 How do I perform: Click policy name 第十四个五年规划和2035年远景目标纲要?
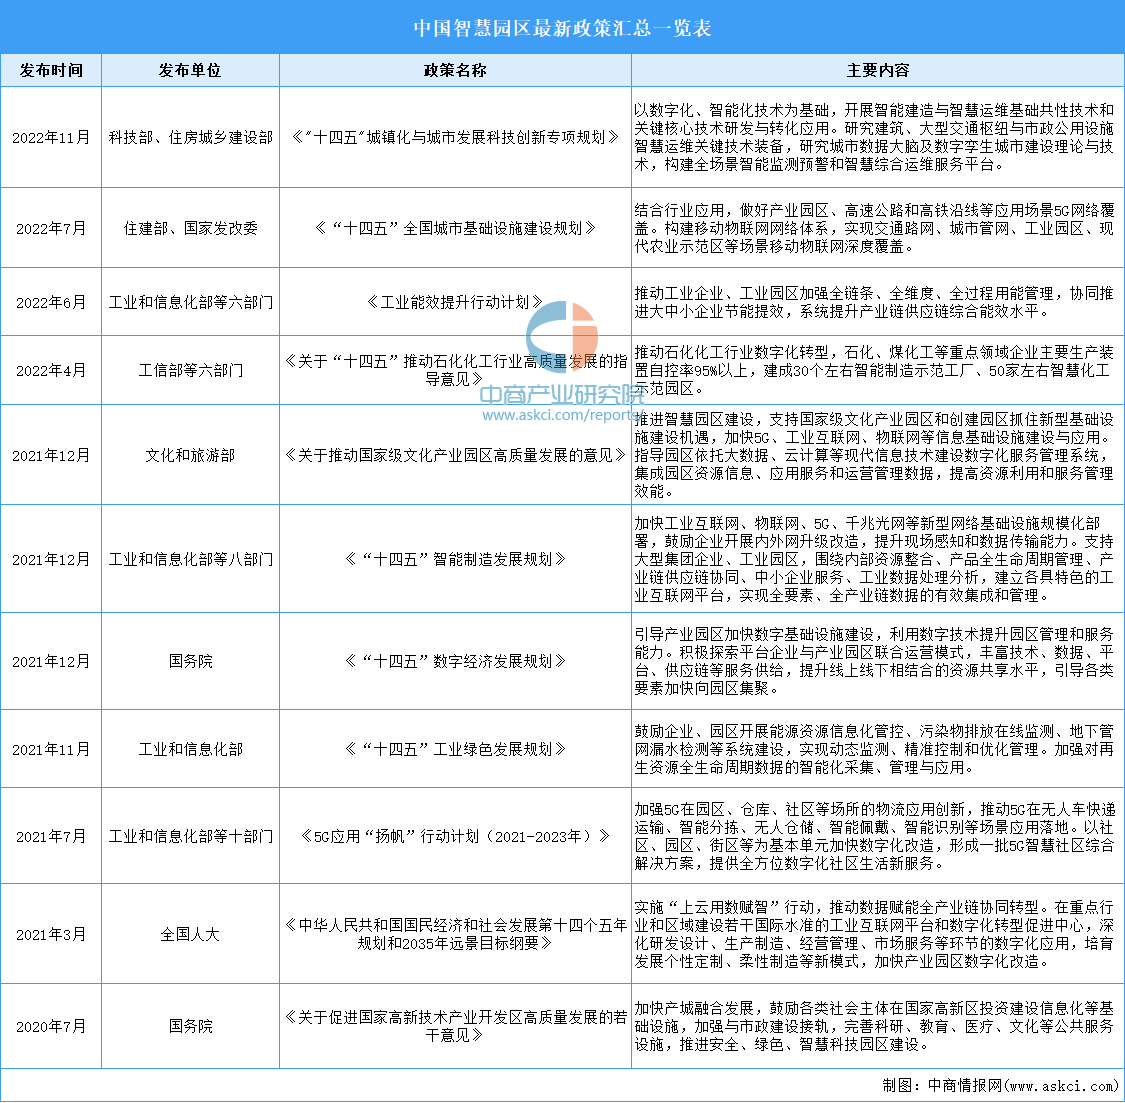[x=455, y=934]
